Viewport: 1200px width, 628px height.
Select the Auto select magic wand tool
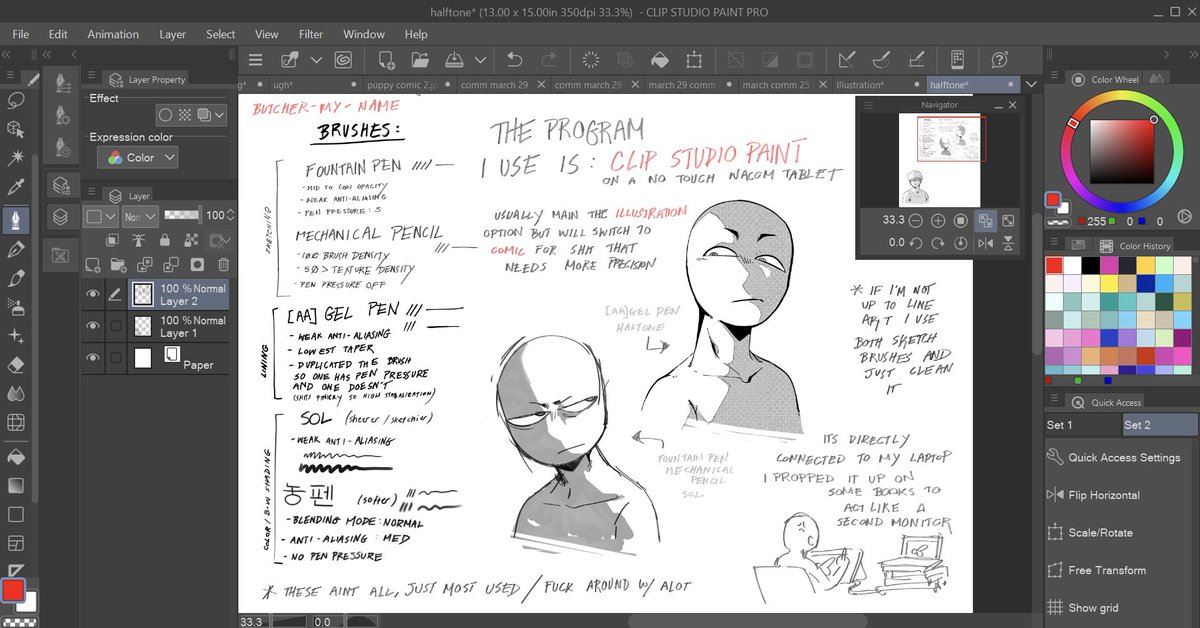pos(16,158)
